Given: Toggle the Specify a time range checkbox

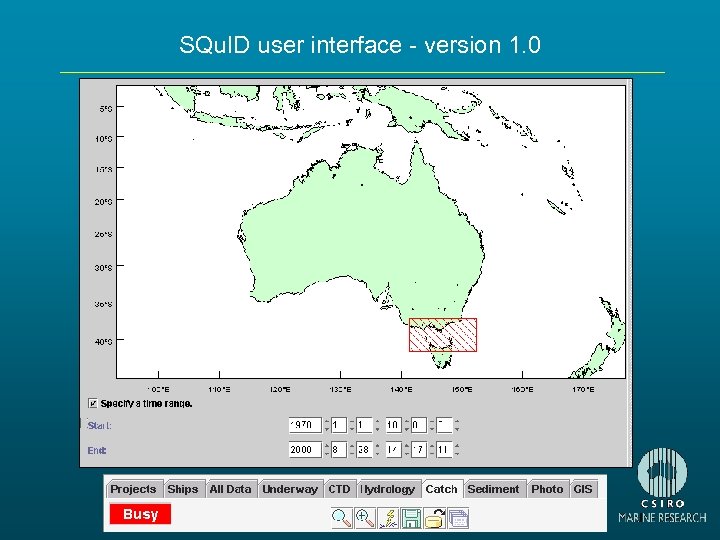Looking at the screenshot, I should [x=93, y=404].
